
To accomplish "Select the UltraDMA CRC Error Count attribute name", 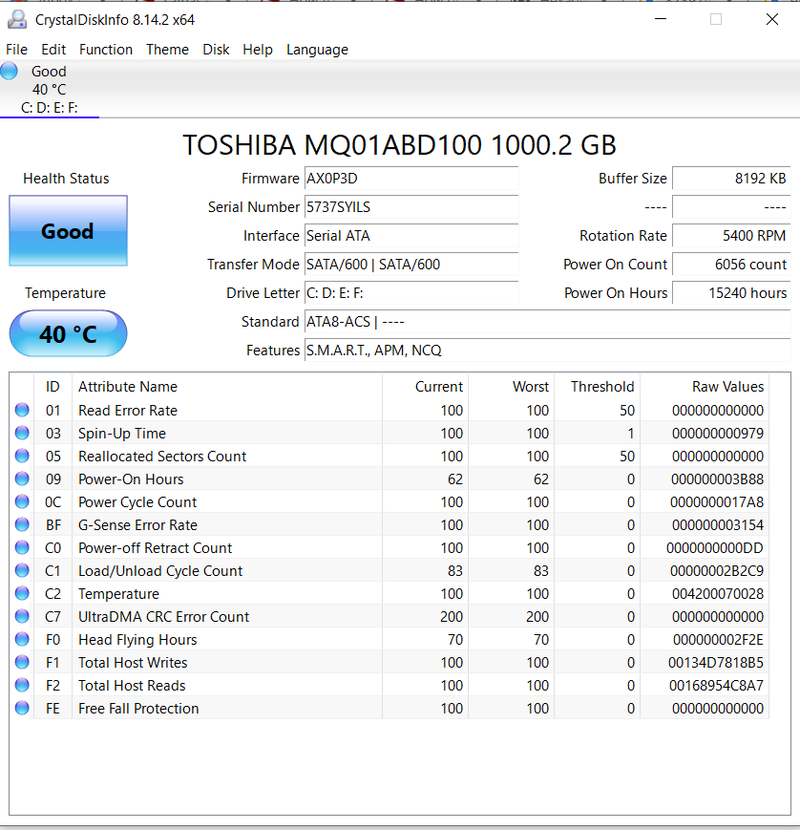I will (x=164, y=617).
